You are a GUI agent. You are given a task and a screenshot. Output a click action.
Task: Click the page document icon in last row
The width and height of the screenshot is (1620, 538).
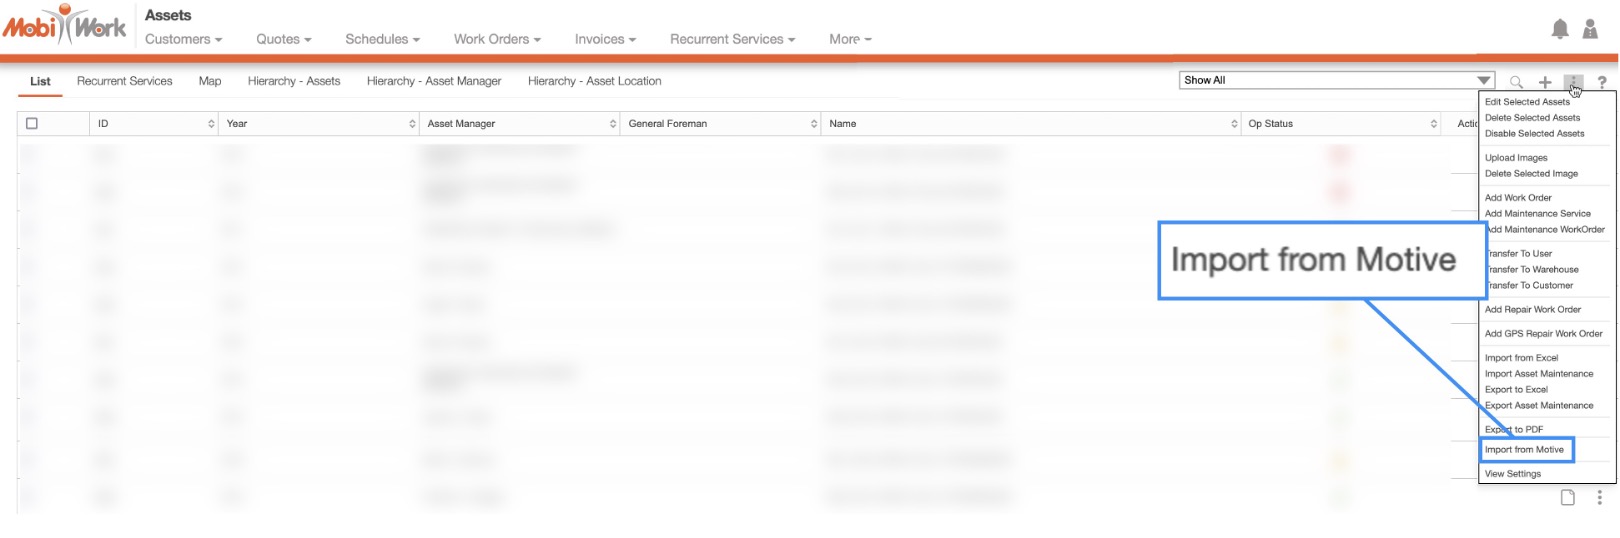[1568, 498]
